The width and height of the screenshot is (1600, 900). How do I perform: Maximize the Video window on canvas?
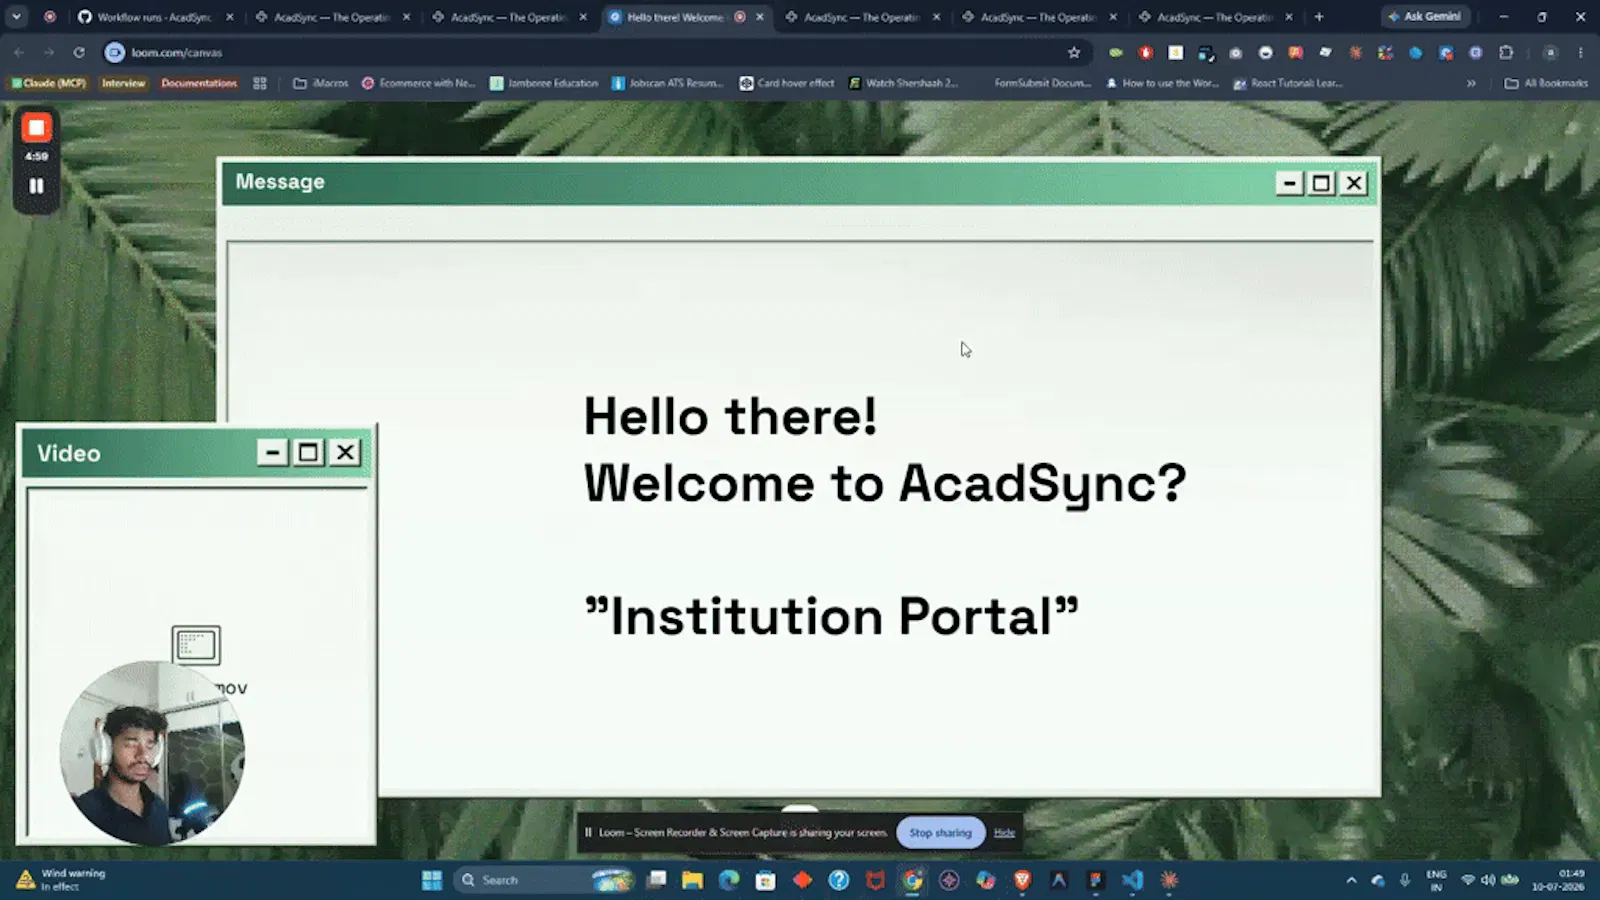[x=309, y=453]
